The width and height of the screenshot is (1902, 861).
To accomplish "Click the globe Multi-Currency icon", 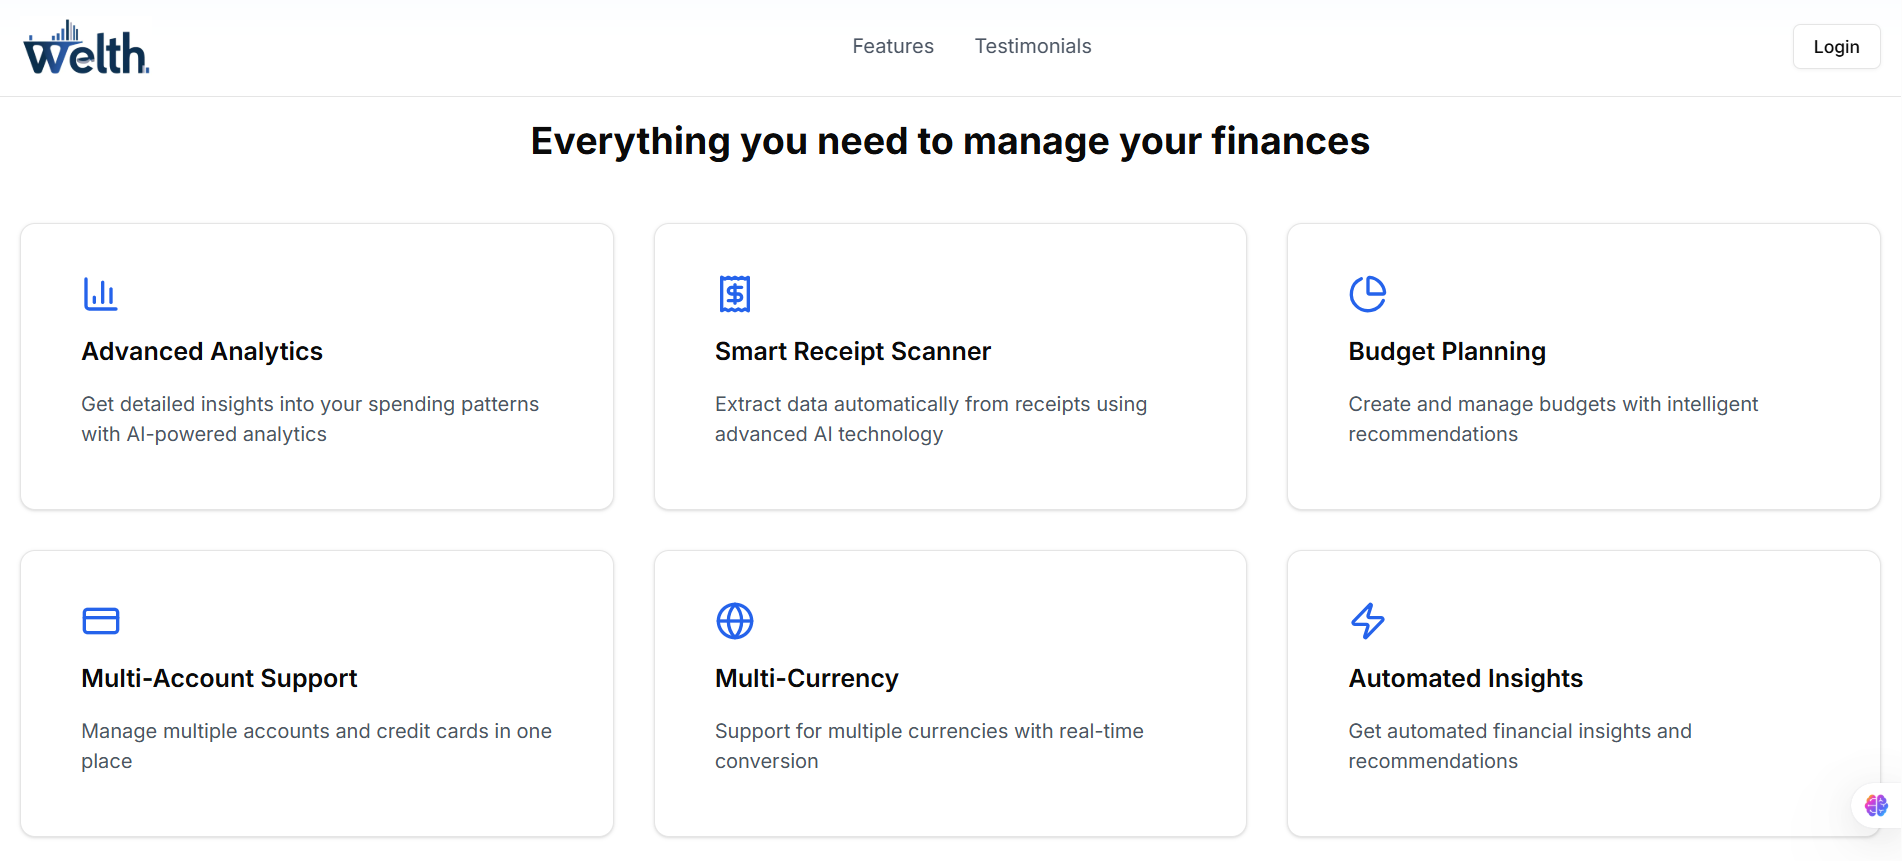I will point(734,621).
